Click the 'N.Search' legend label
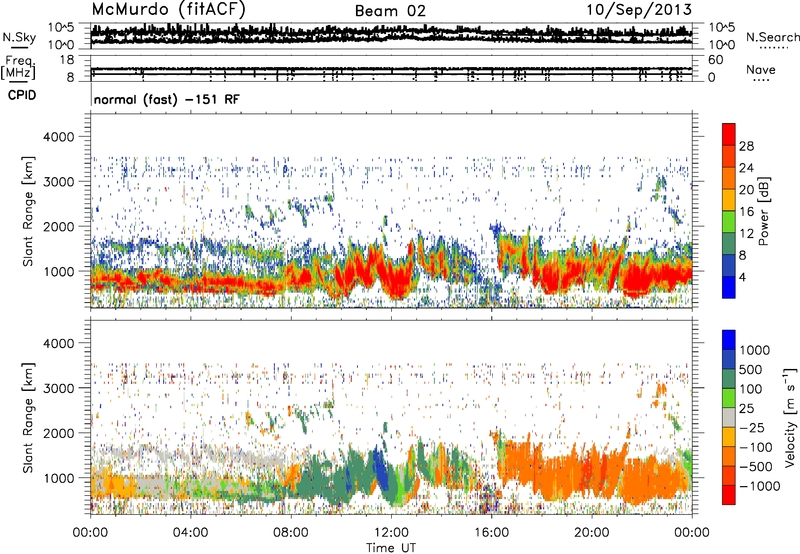Image resolution: width=800 pixels, height=554 pixels. (x=772, y=37)
